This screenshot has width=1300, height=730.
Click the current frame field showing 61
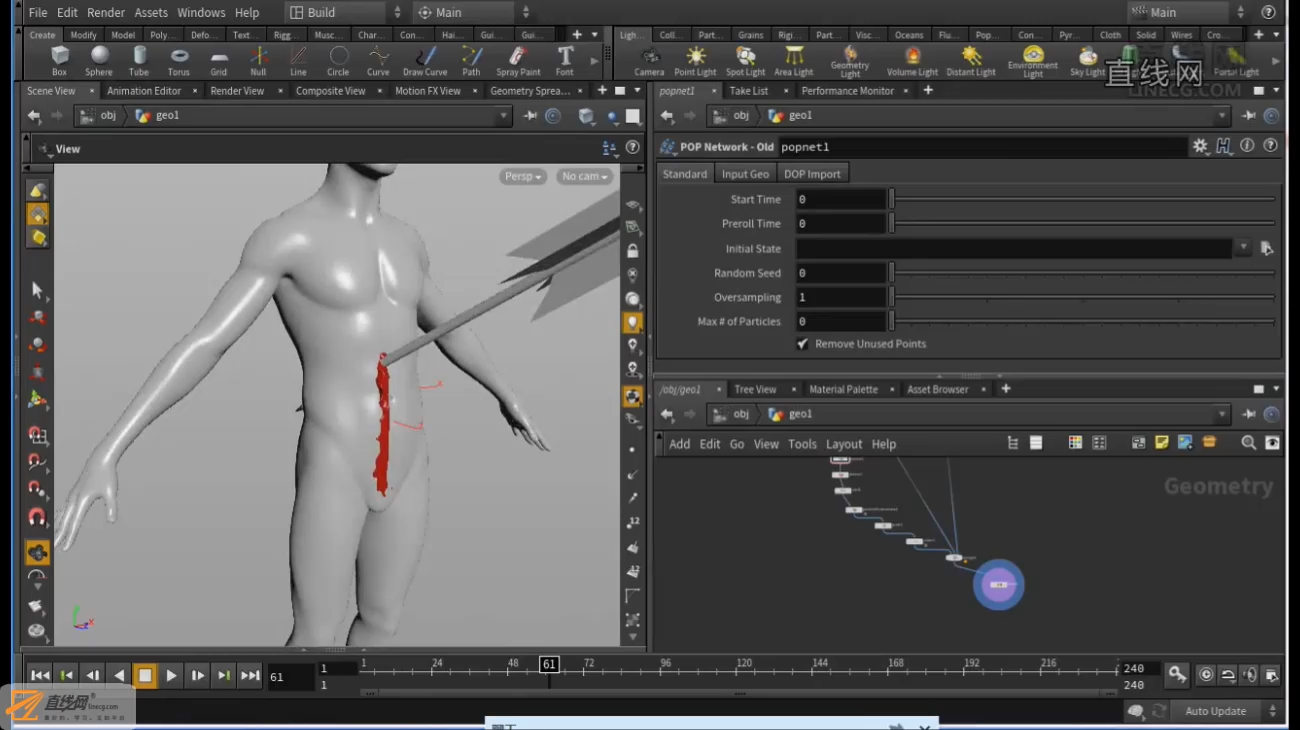coord(291,677)
